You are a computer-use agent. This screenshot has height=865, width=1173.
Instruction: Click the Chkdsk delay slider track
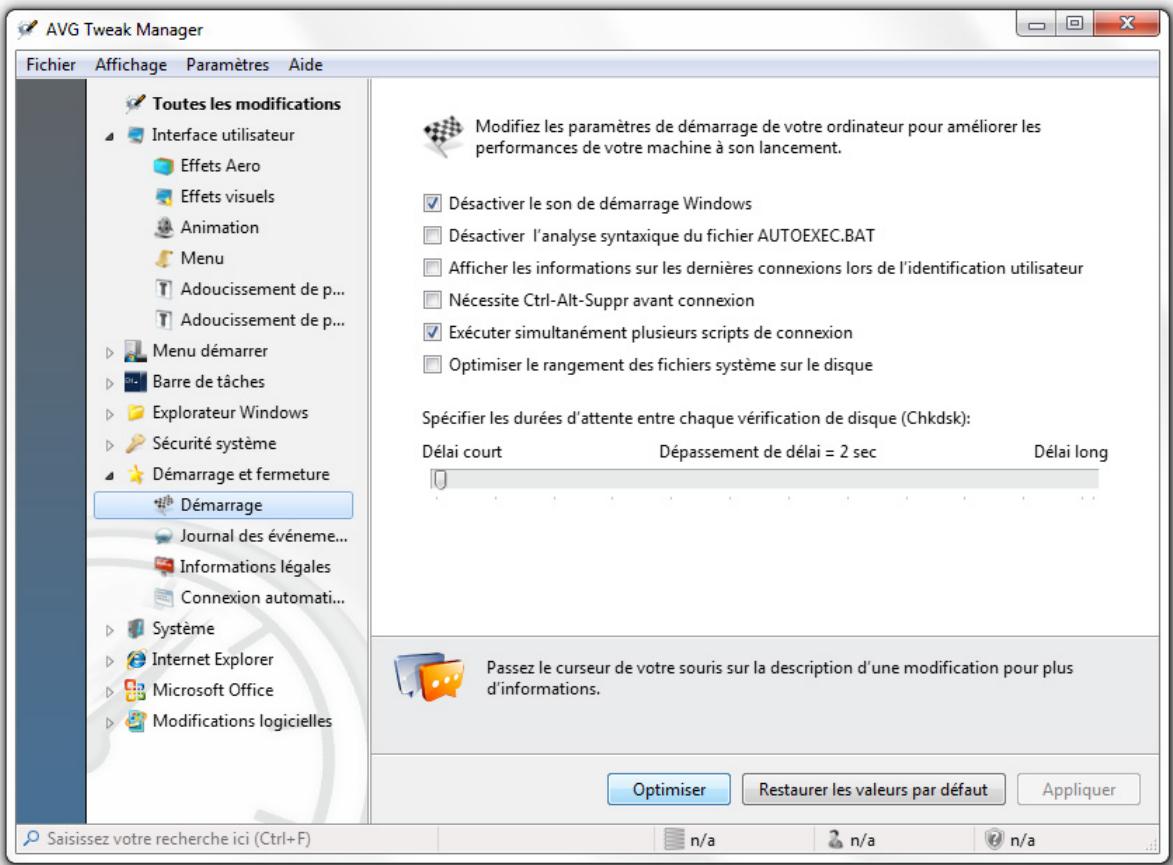coord(765,479)
